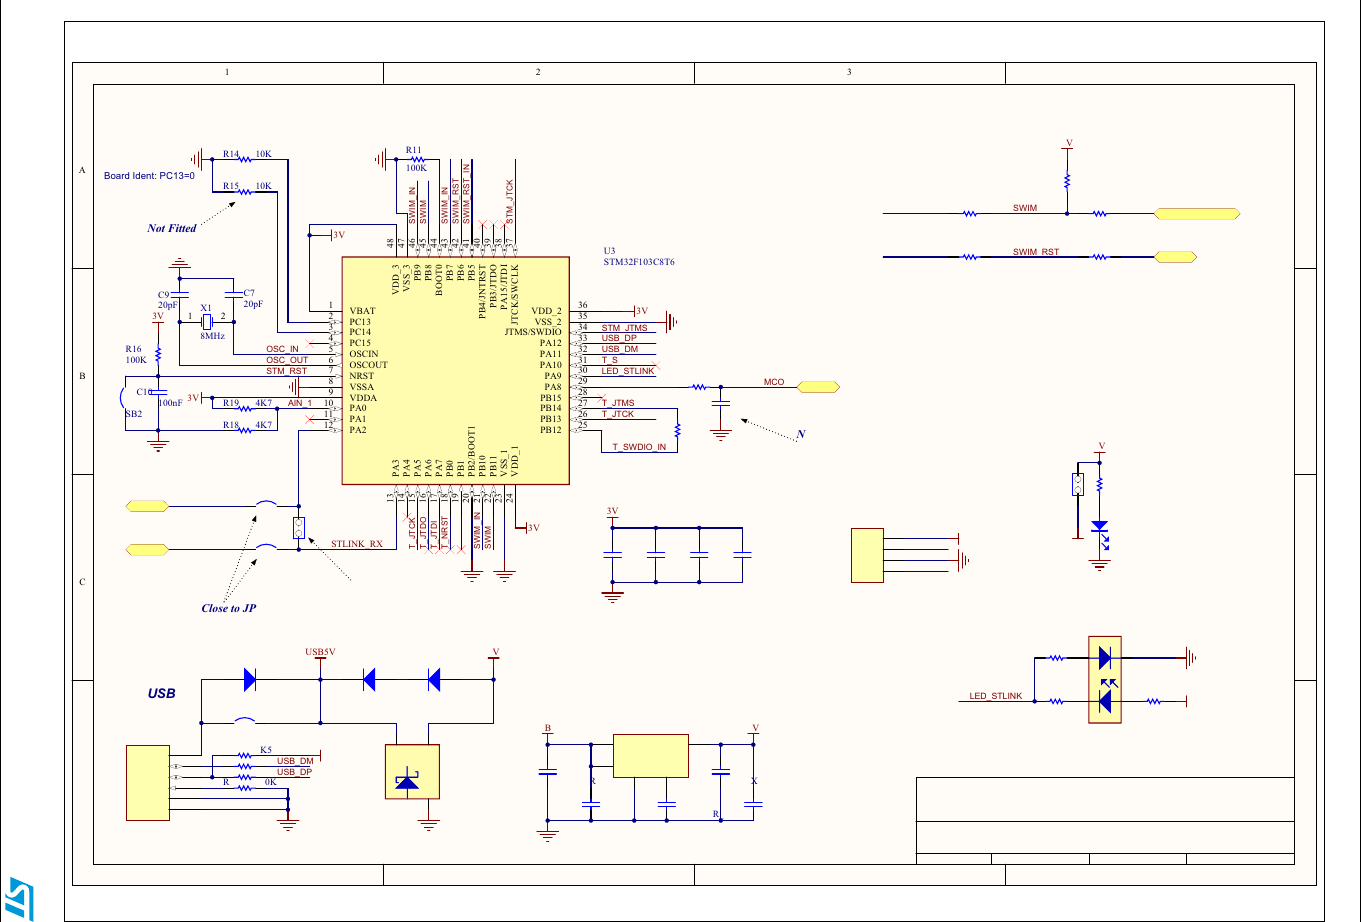Select the 8MHz crystal X1
This screenshot has height=922, width=1361.
[x=207, y=323]
